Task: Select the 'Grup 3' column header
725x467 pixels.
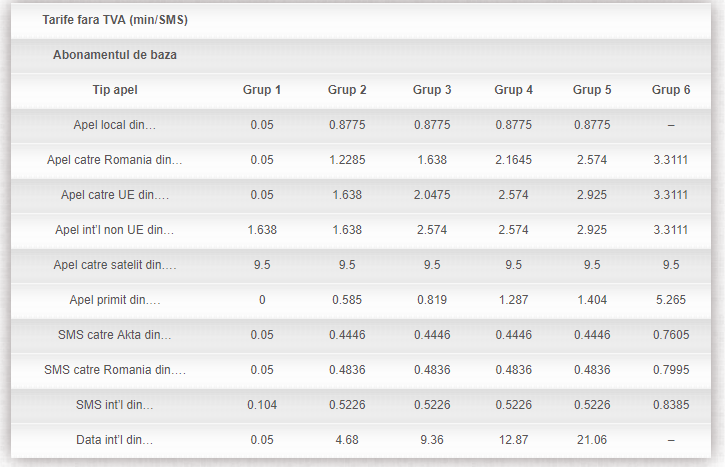Action: [x=432, y=90]
